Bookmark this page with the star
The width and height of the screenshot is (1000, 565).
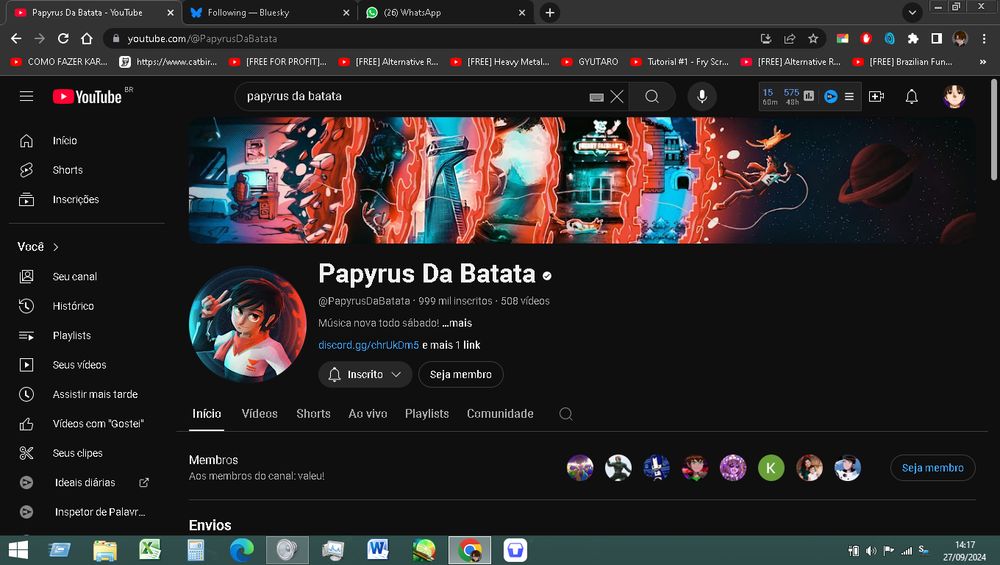(x=813, y=38)
